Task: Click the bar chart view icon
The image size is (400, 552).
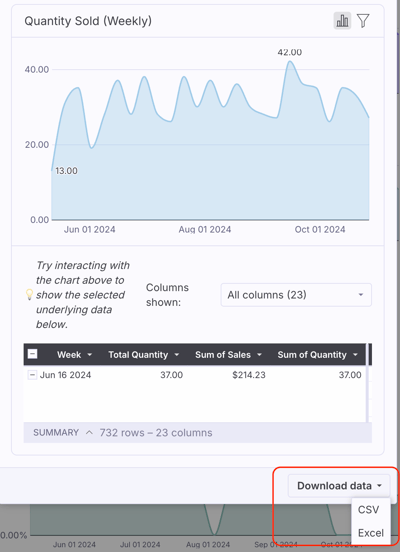Action: [x=342, y=21]
